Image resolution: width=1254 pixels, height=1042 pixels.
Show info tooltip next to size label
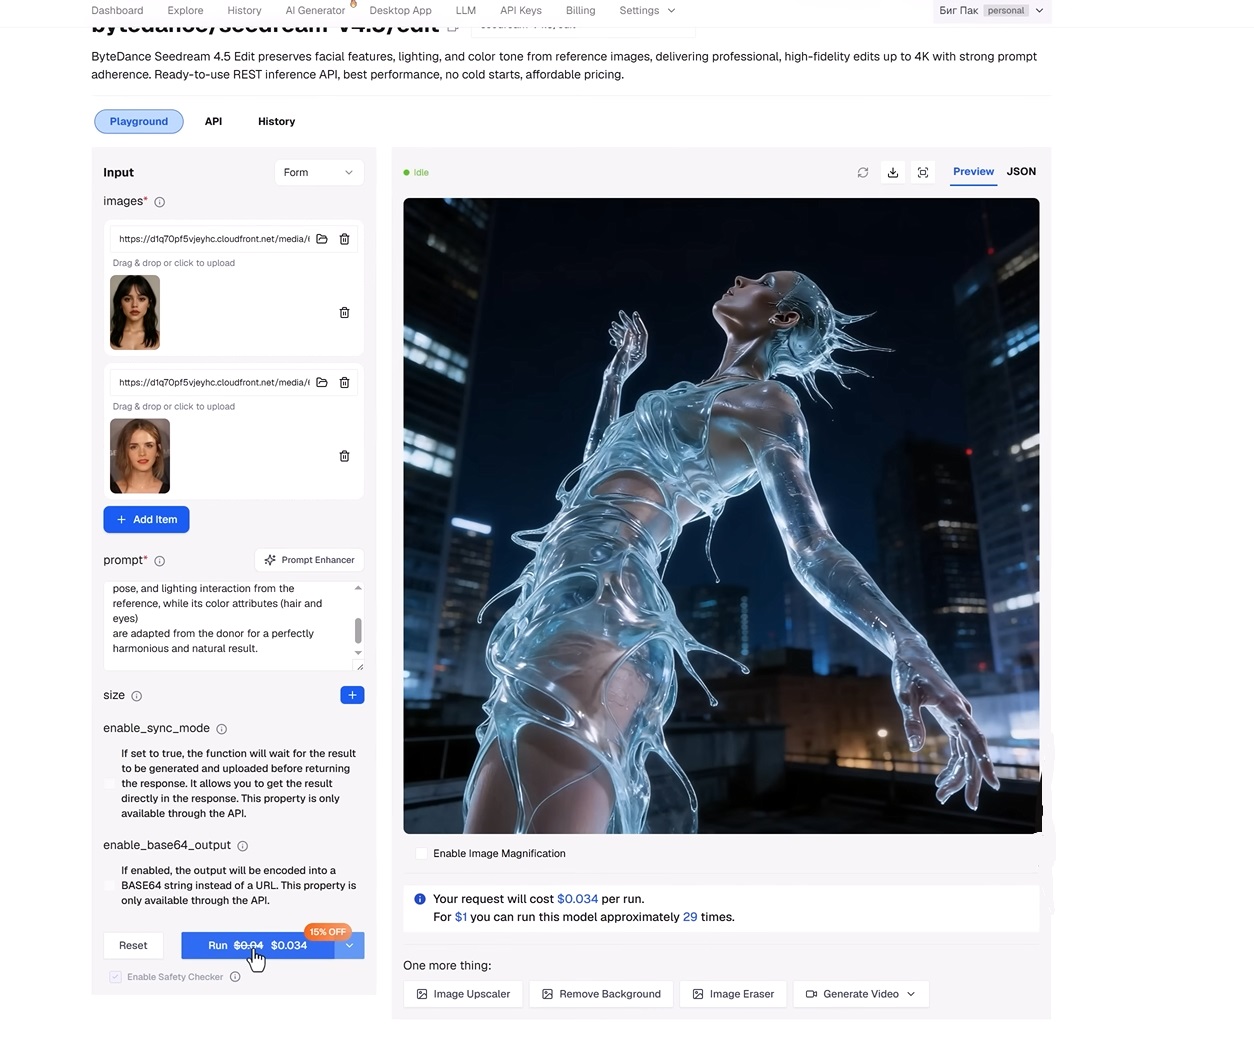point(137,696)
